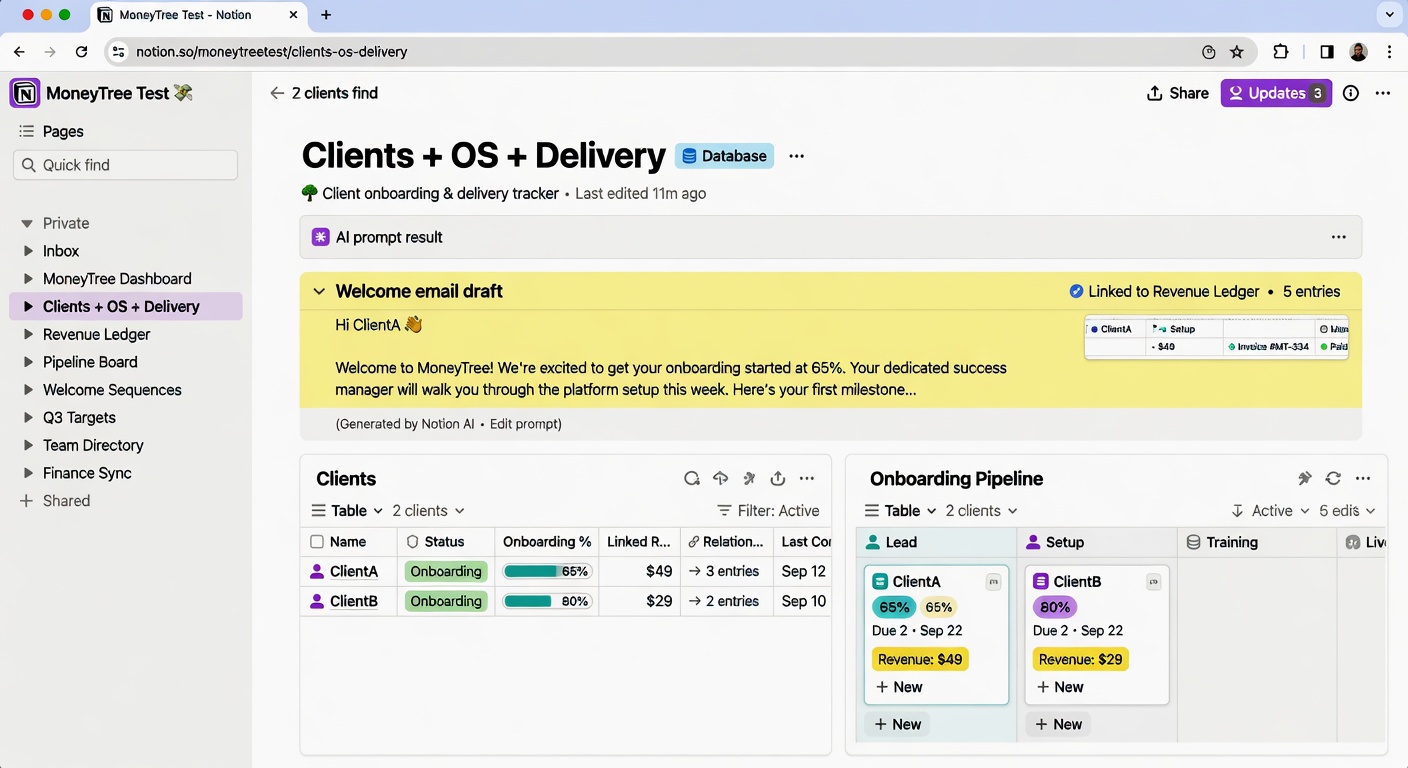Open the '5 edis' dropdown in Onboarding Pipeline
The width and height of the screenshot is (1408, 768).
[1347, 511]
